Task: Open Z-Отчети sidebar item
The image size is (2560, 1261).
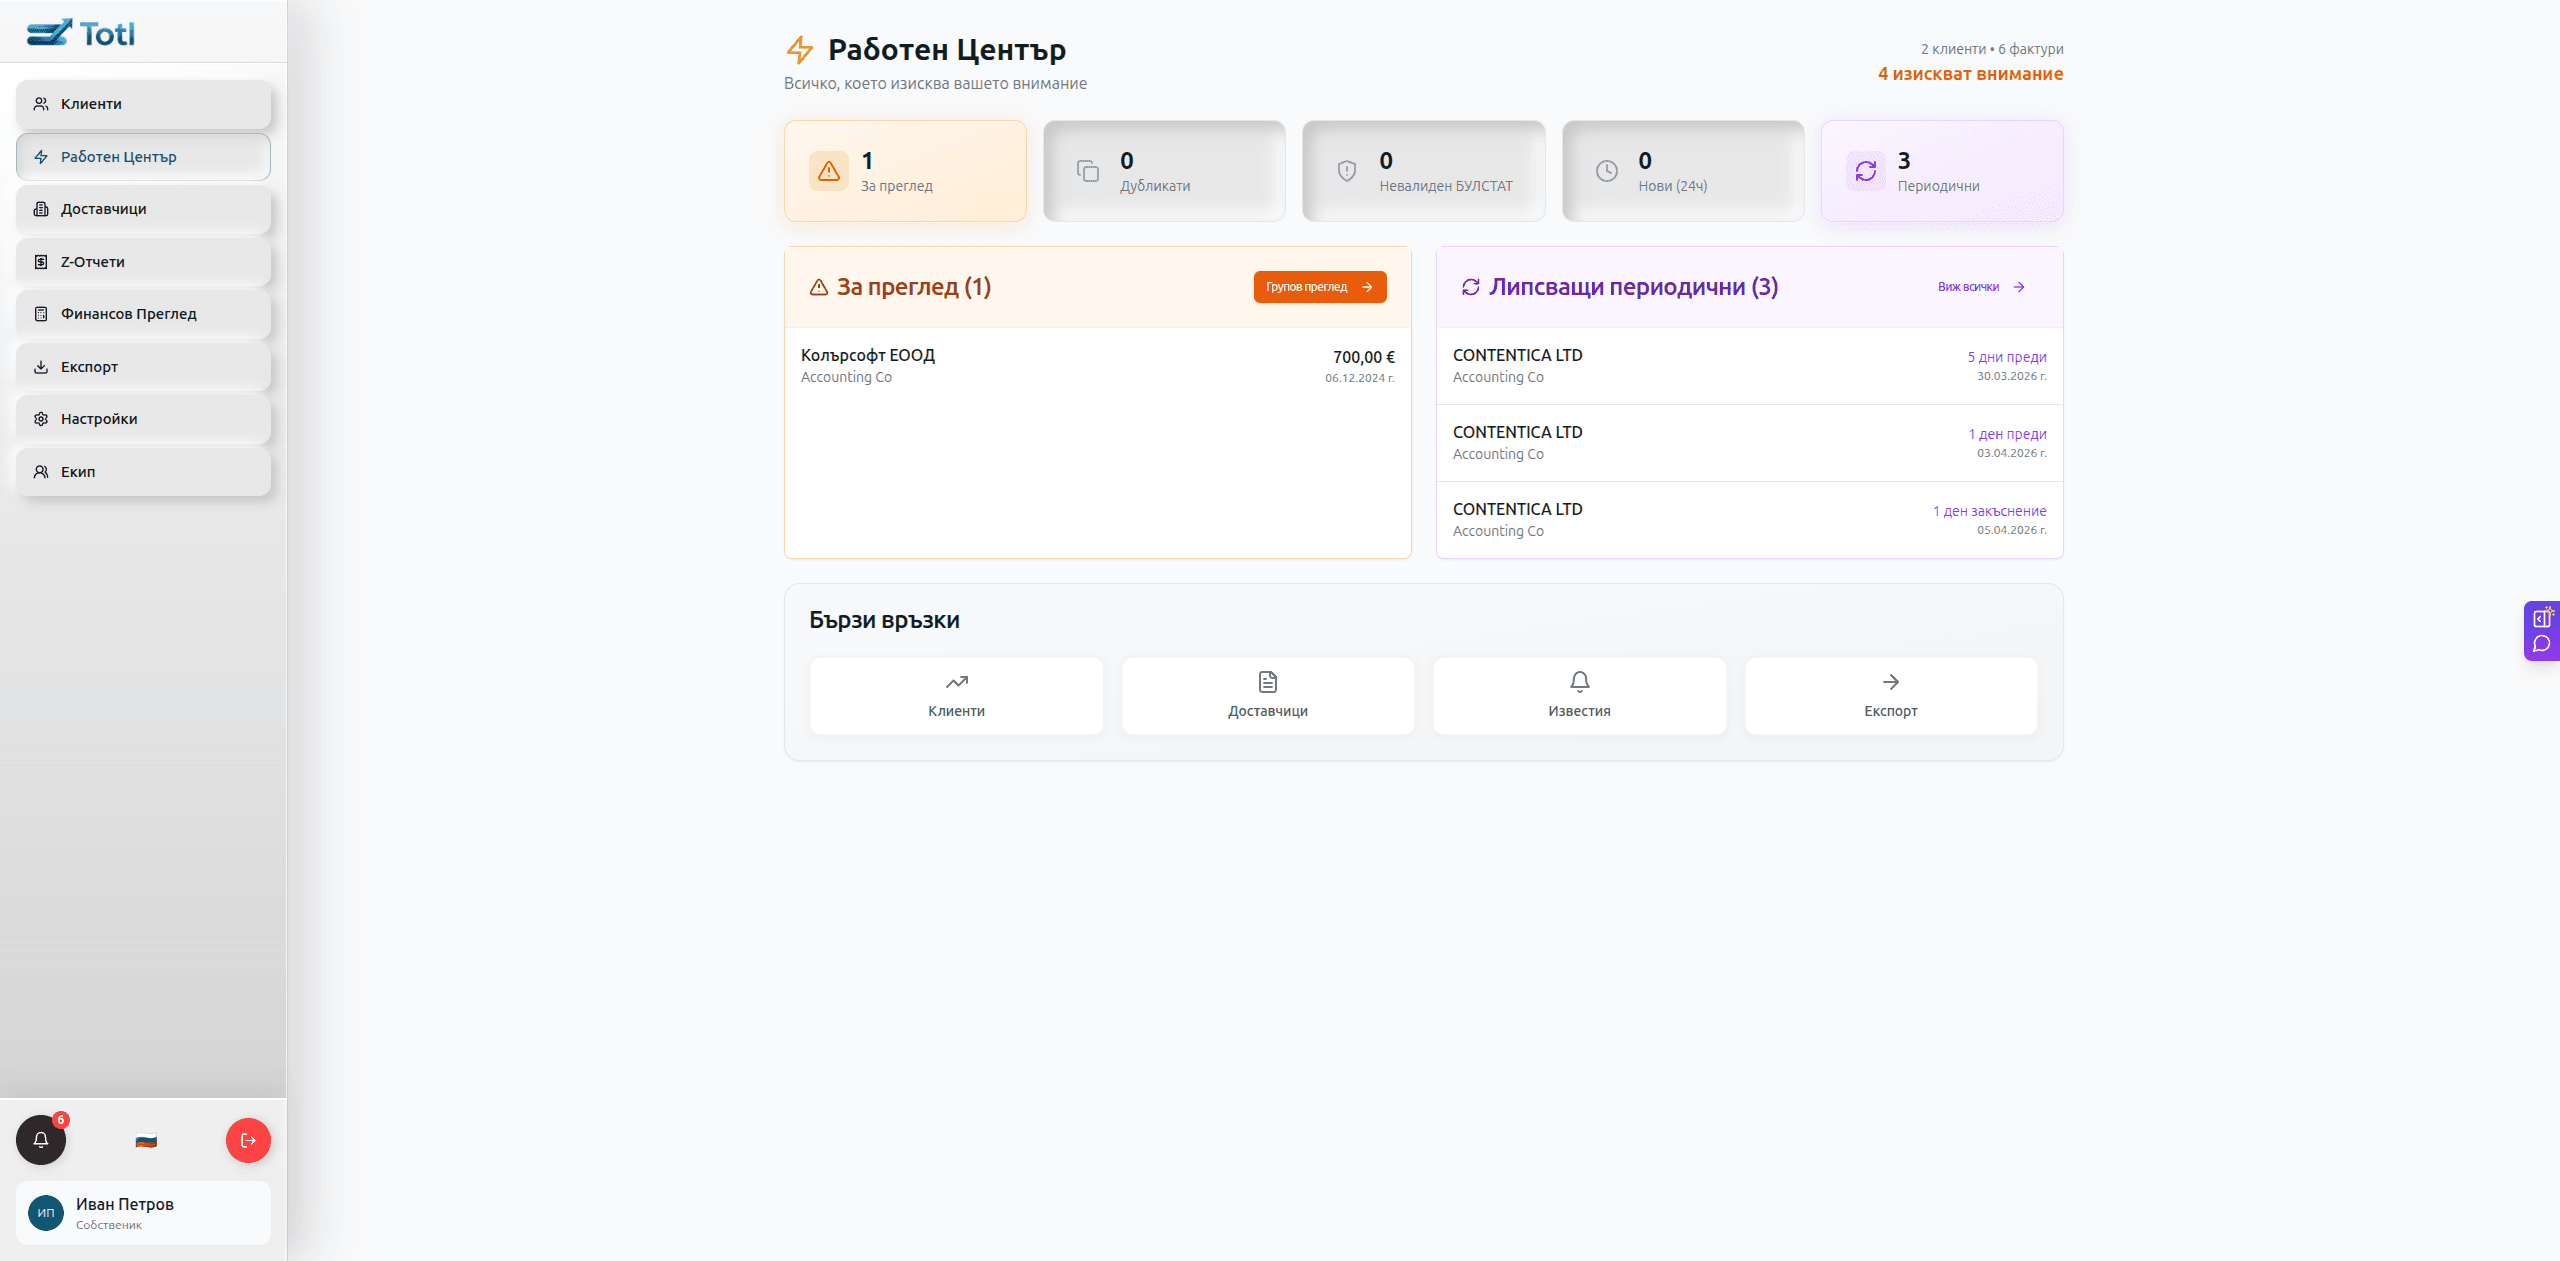Action: tap(143, 262)
